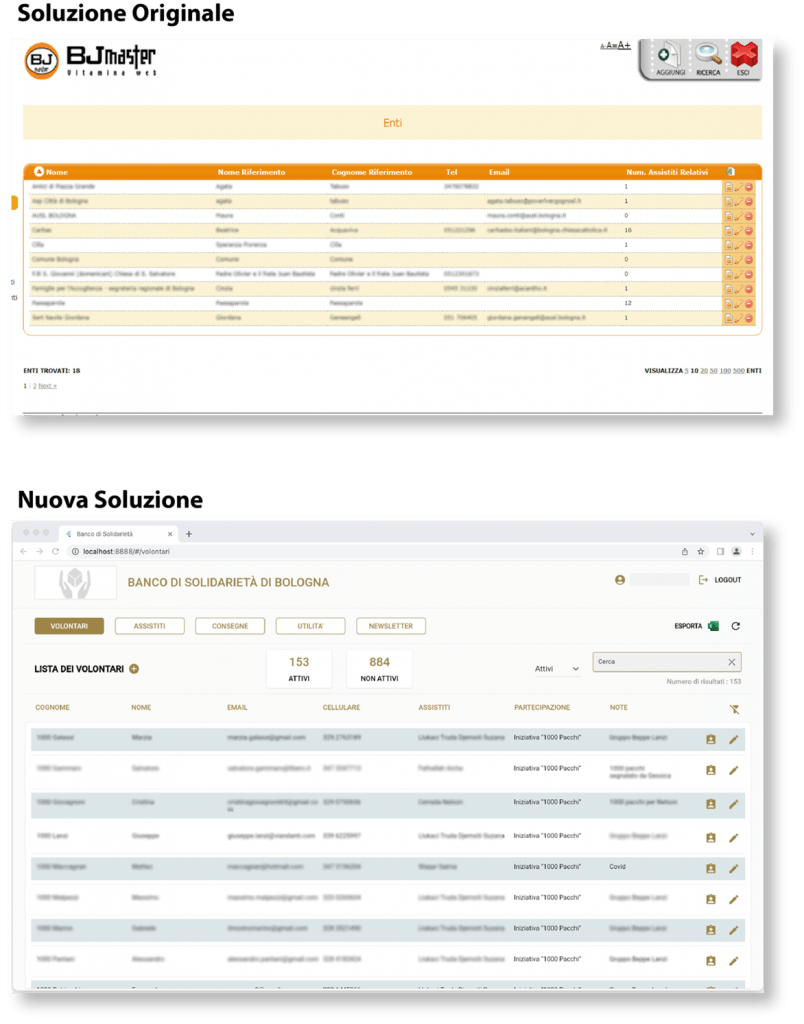Click the sort icon beside the Nome header

click(39, 172)
